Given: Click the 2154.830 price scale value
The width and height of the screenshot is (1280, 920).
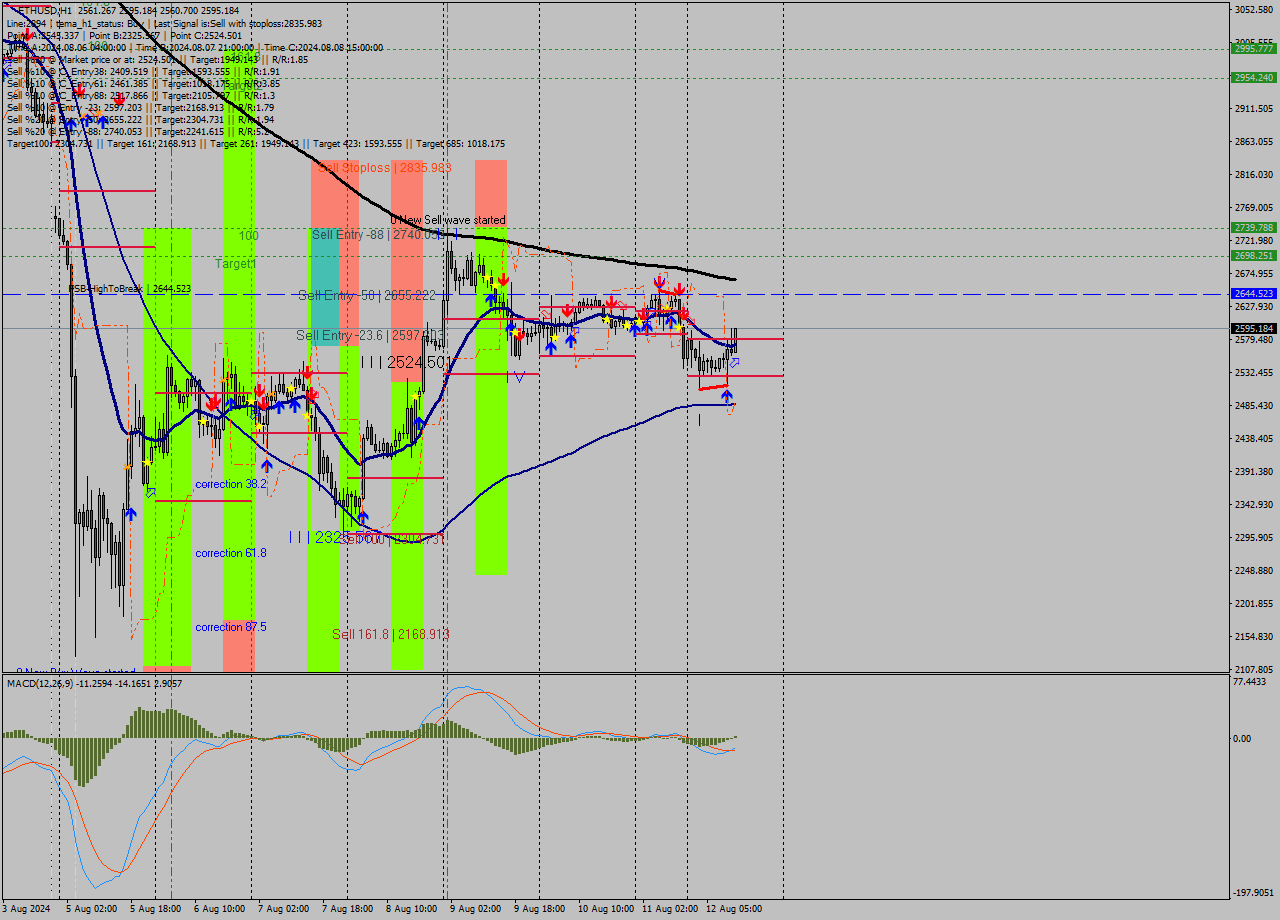Looking at the screenshot, I should pos(1254,637).
